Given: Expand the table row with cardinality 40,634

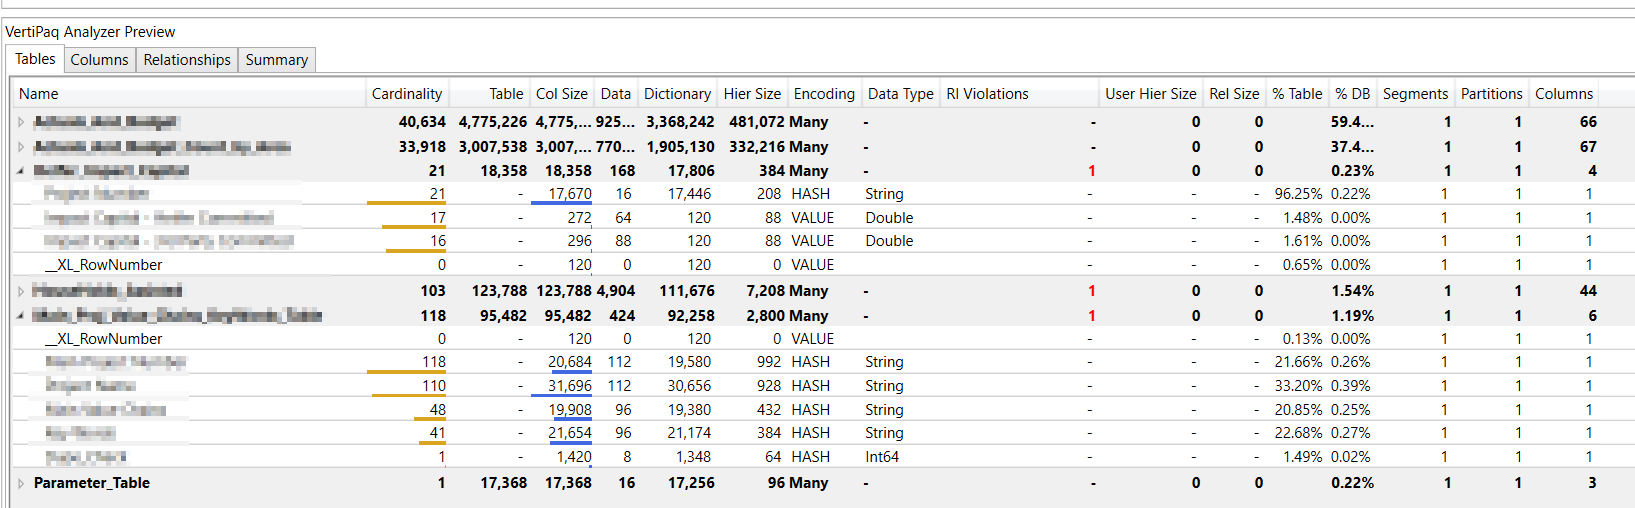Looking at the screenshot, I should pos(21,122).
